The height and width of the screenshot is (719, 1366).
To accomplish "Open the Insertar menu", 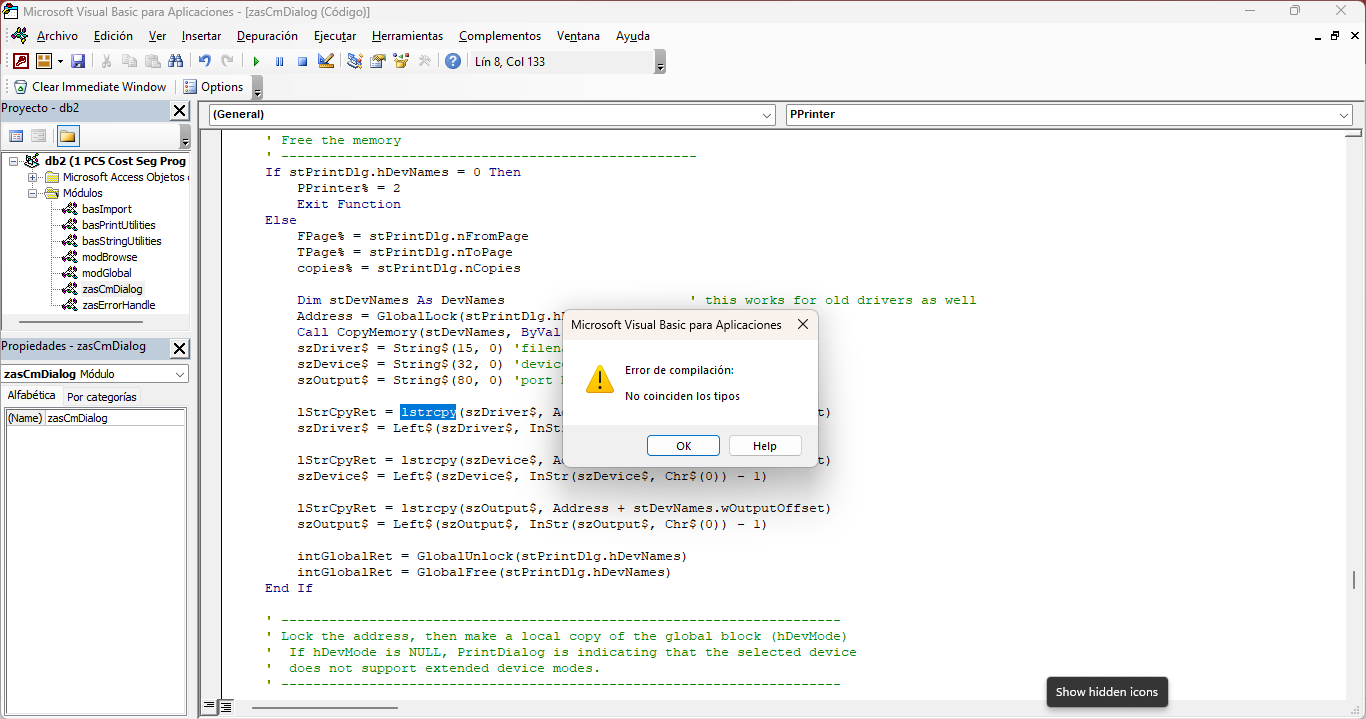I will [x=201, y=36].
